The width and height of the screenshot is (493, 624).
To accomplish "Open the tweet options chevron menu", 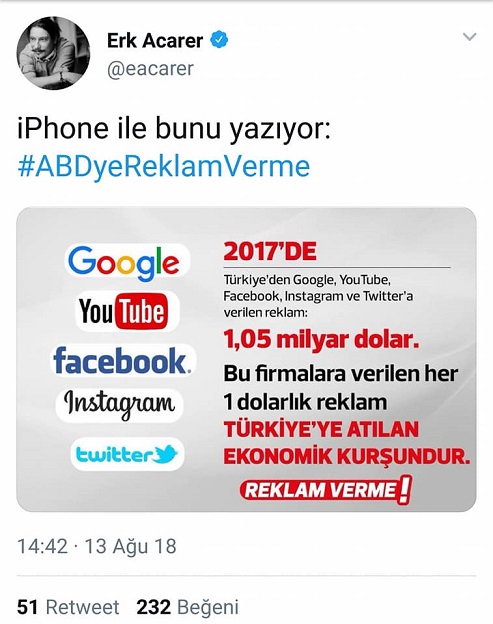I will pyautogui.click(x=470, y=37).
